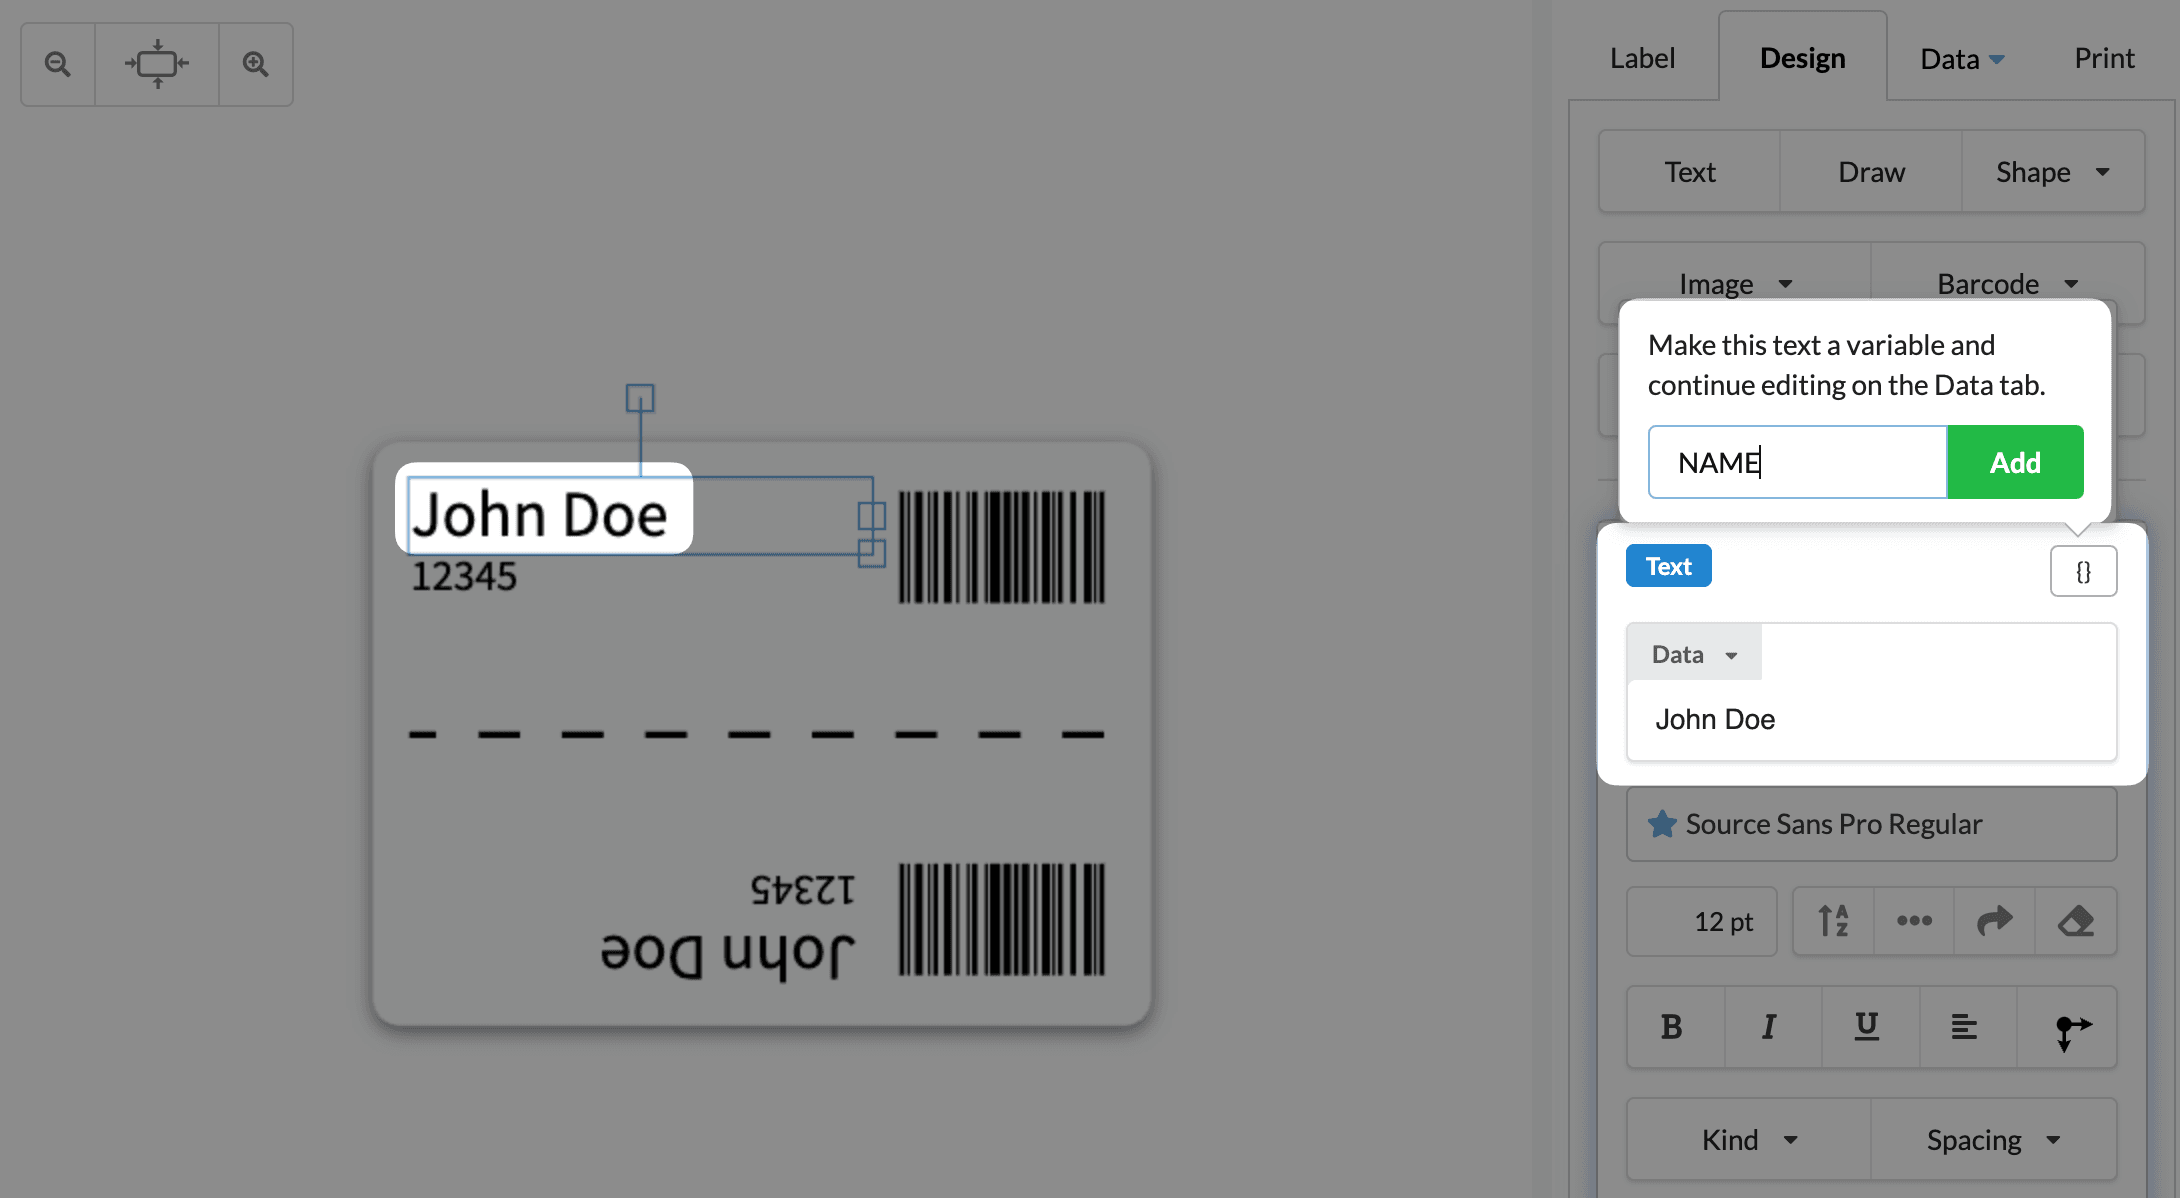This screenshot has height=1198, width=2180.
Task: Open the Kind dropdown
Action: [x=1749, y=1139]
